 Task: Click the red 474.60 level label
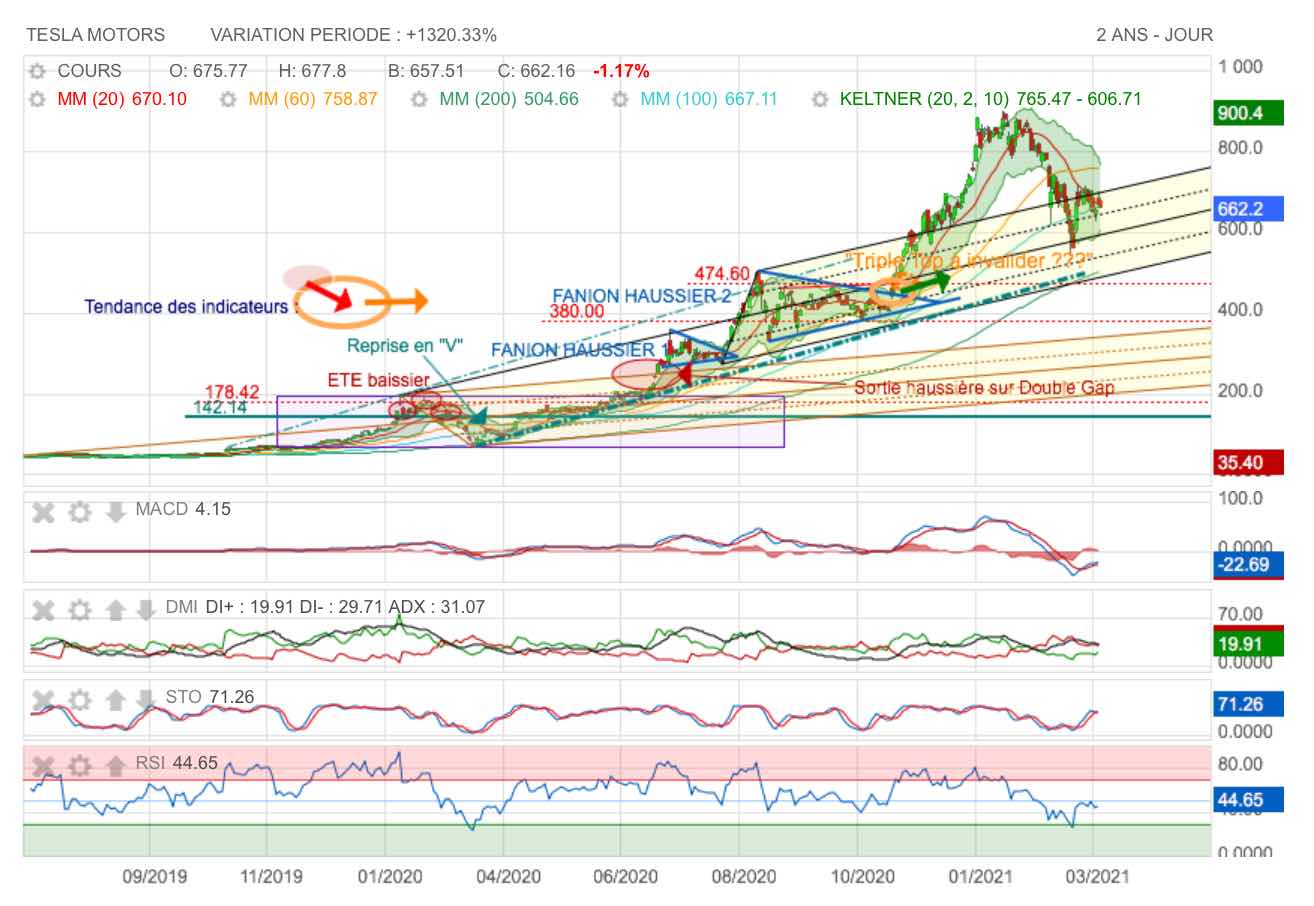pyautogui.click(x=721, y=274)
